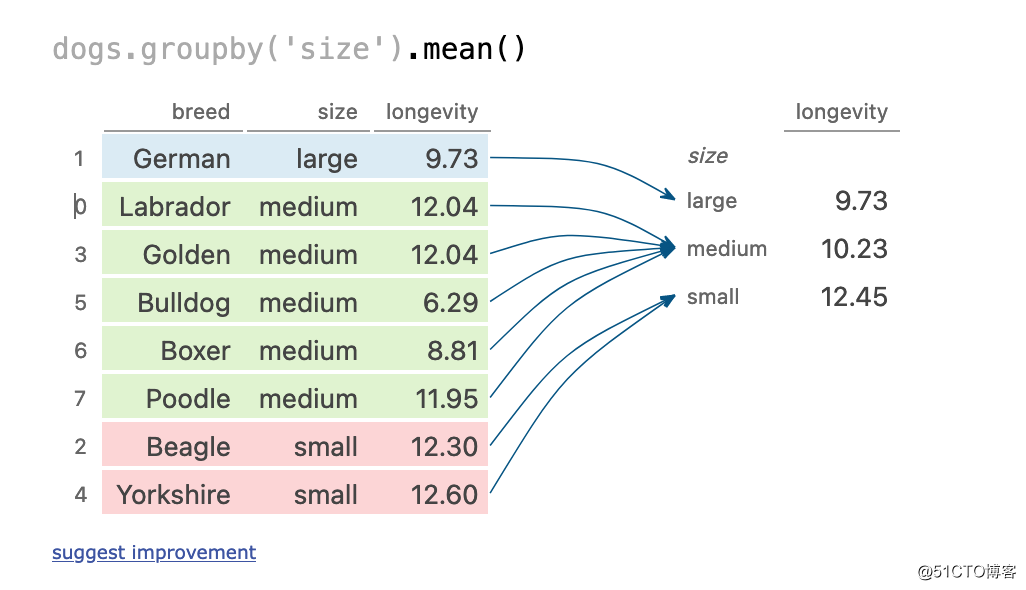Click the breed column header
Viewport: 1026px width, 590px height.
(200, 112)
